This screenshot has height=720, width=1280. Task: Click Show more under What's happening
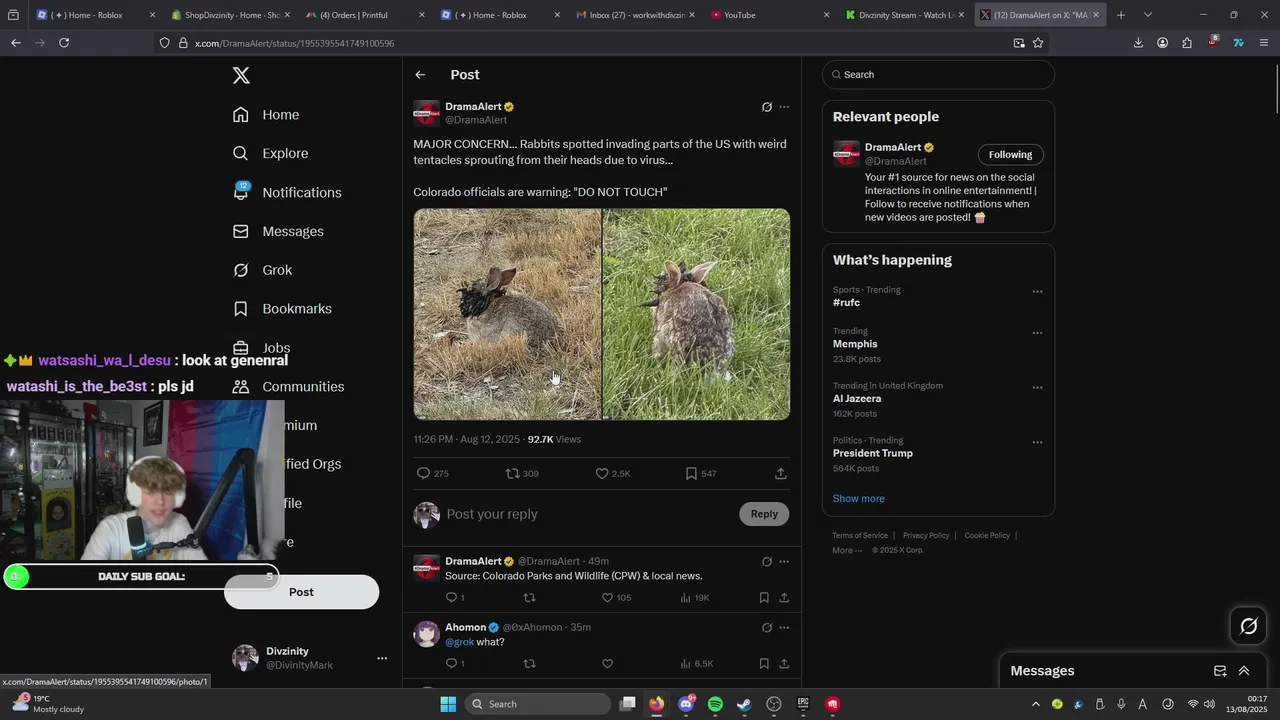tap(858, 498)
